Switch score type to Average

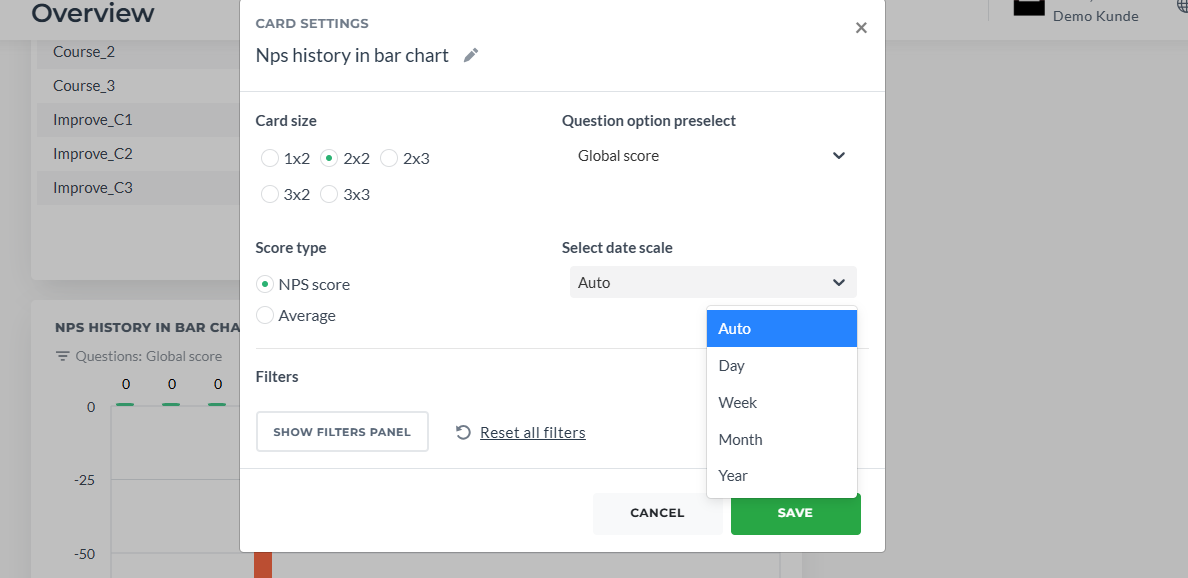(265, 315)
